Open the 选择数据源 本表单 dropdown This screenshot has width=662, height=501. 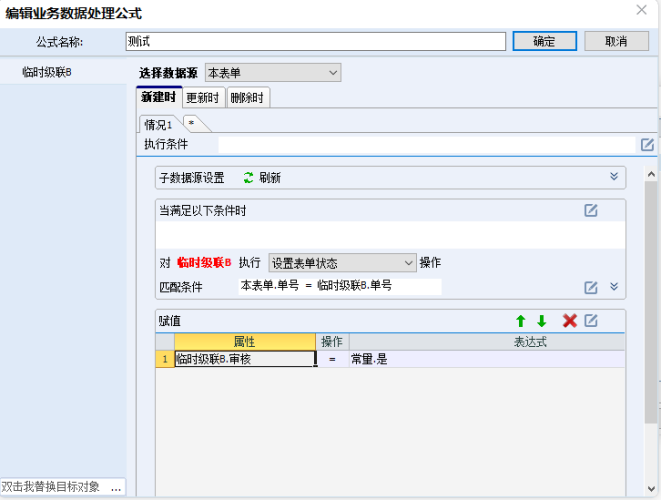tap(273, 73)
